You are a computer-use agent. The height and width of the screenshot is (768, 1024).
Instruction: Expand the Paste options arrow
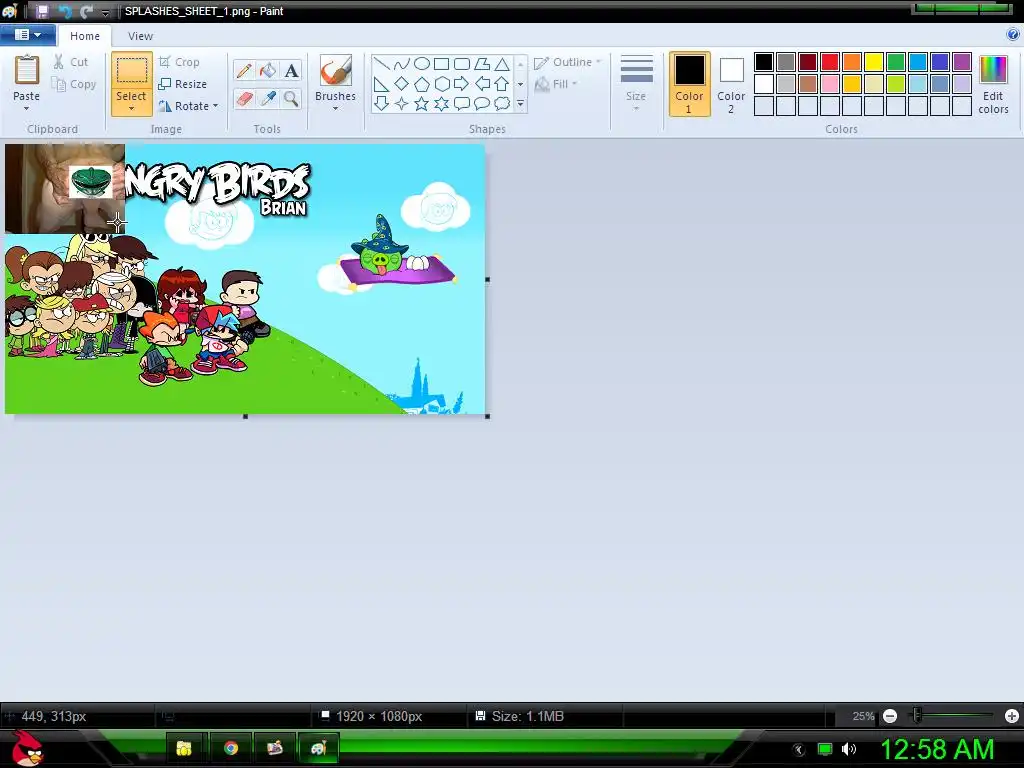[26, 109]
